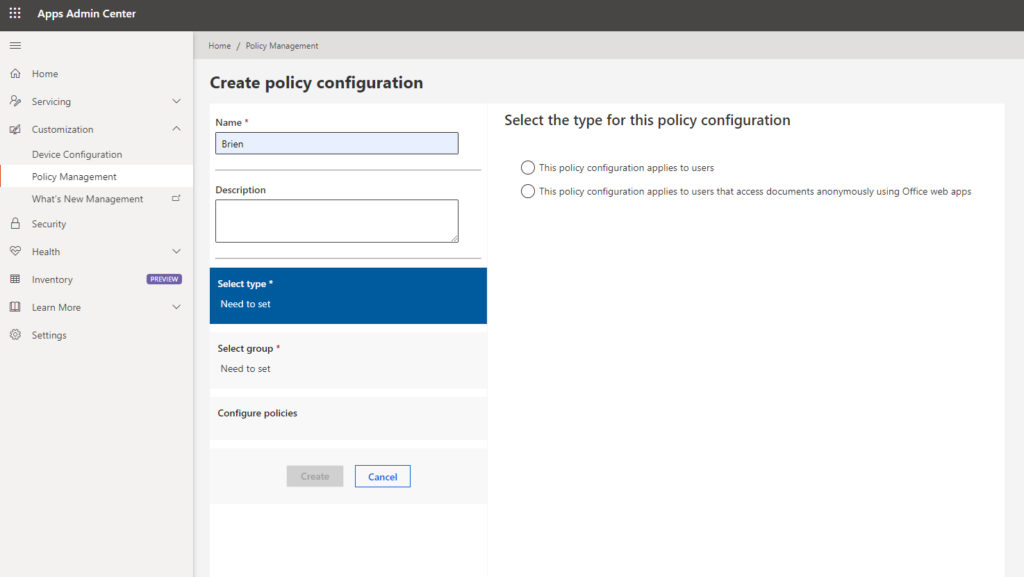Image resolution: width=1024 pixels, height=577 pixels.
Task: Select the anonymous Office web apps radio option
Action: [x=528, y=191]
